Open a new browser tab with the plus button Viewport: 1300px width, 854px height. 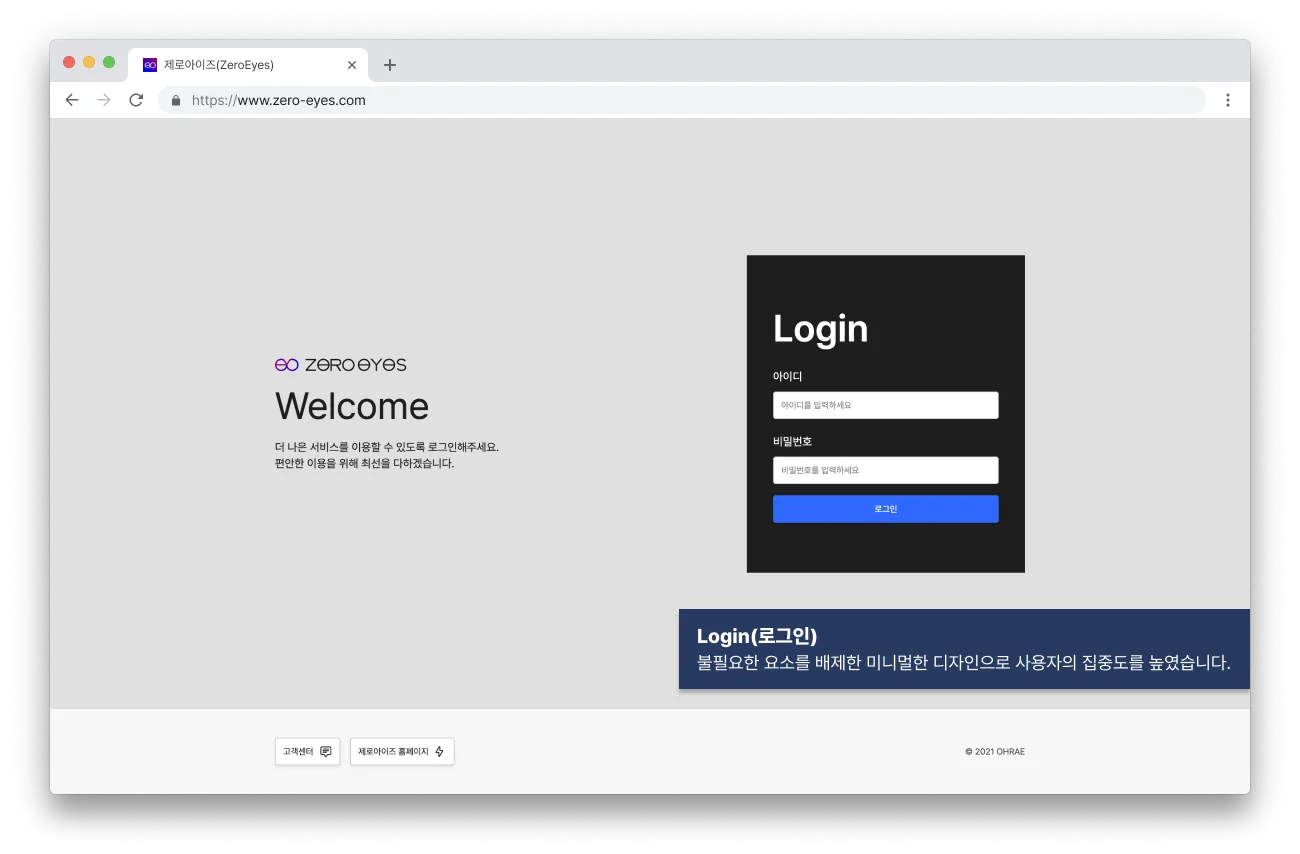pyautogui.click(x=390, y=64)
